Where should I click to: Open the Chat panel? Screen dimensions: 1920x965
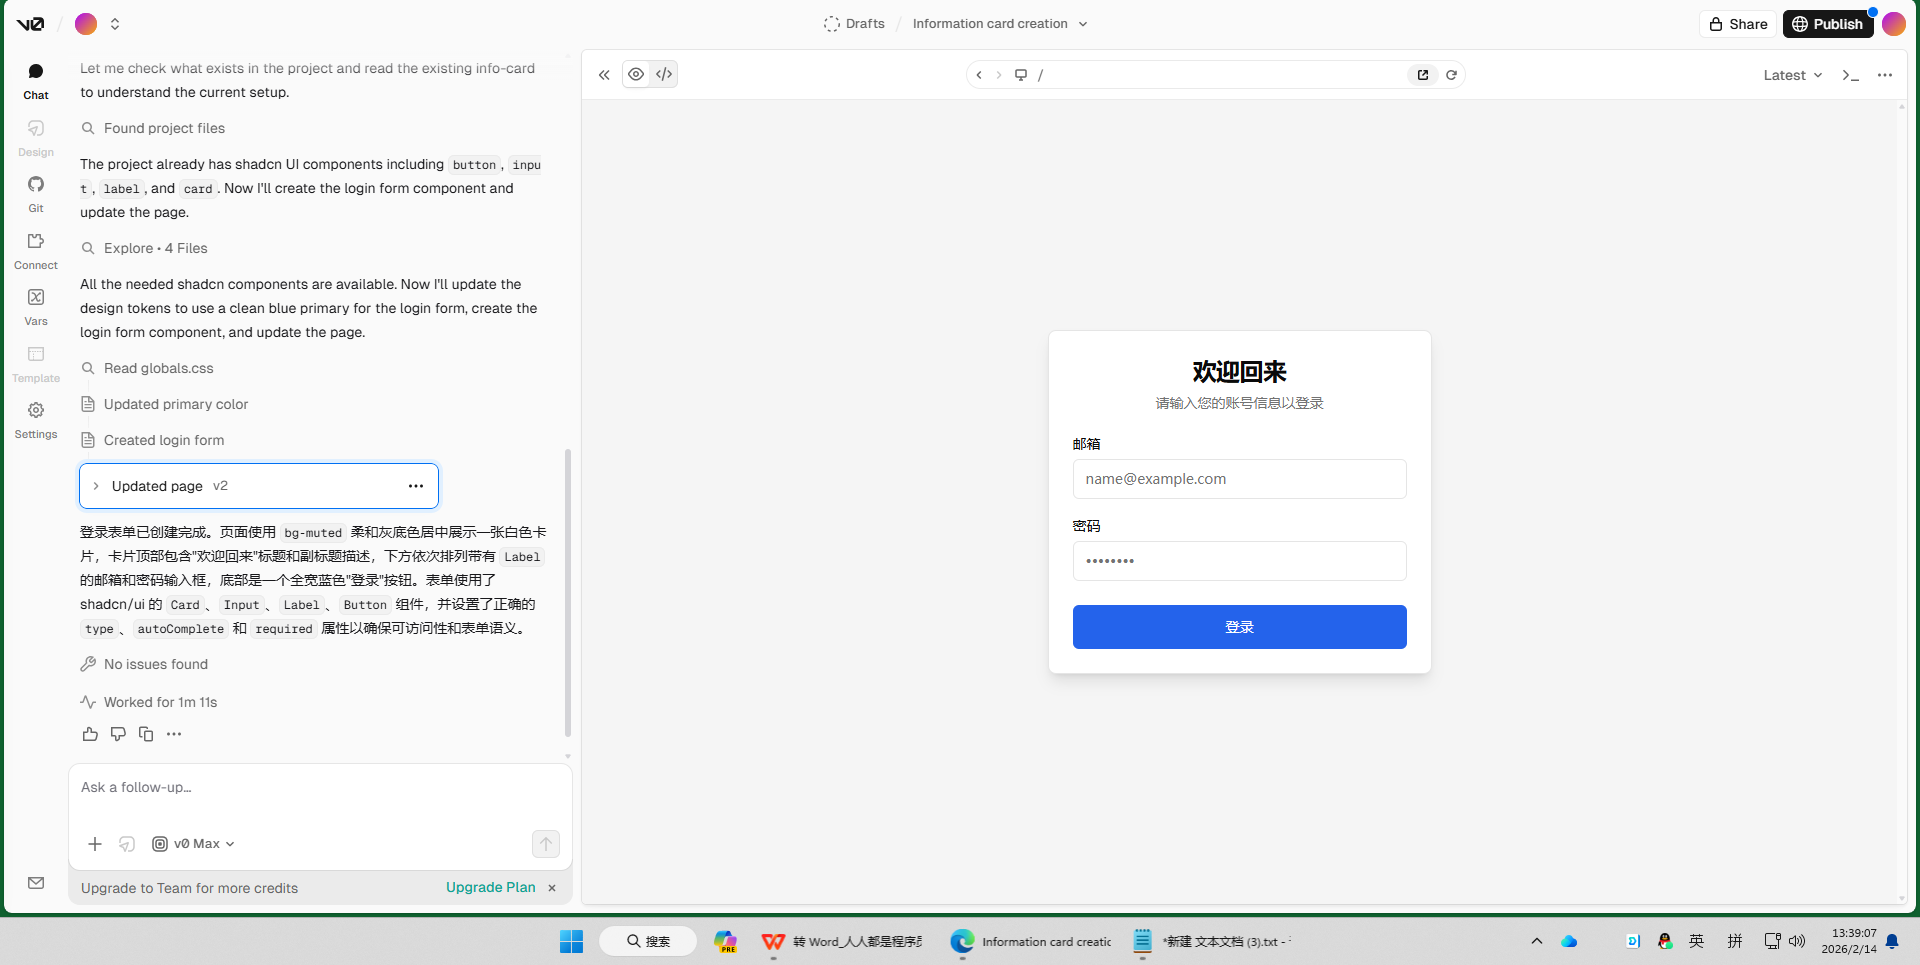point(35,80)
